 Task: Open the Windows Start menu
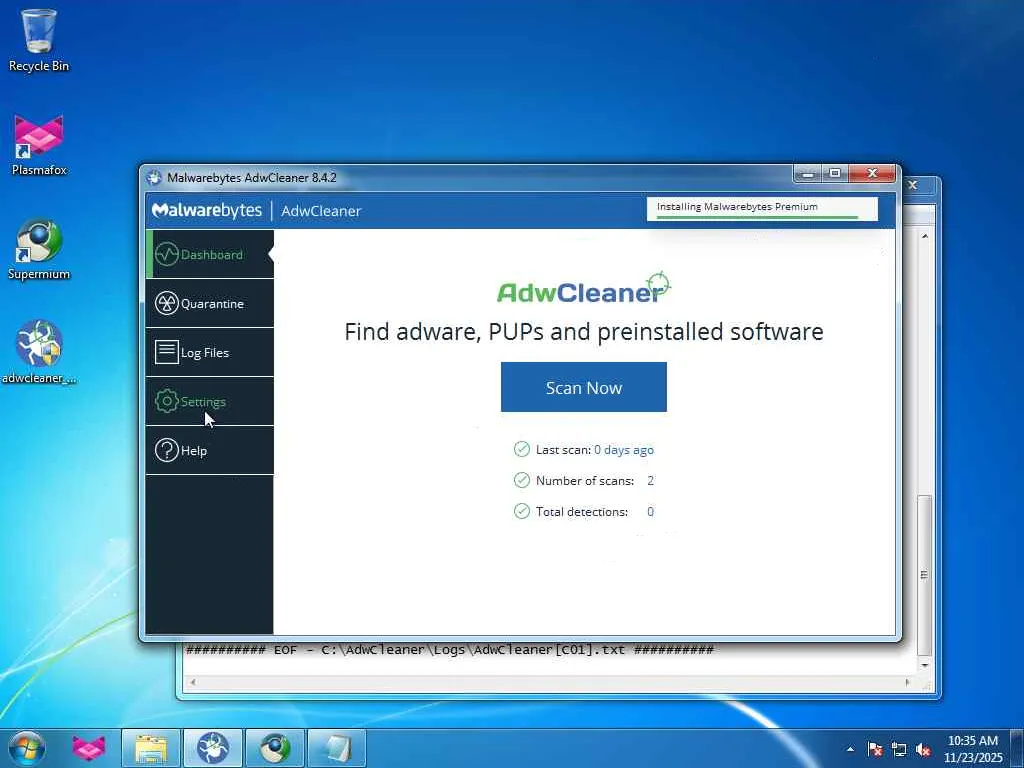click(26, 748)
